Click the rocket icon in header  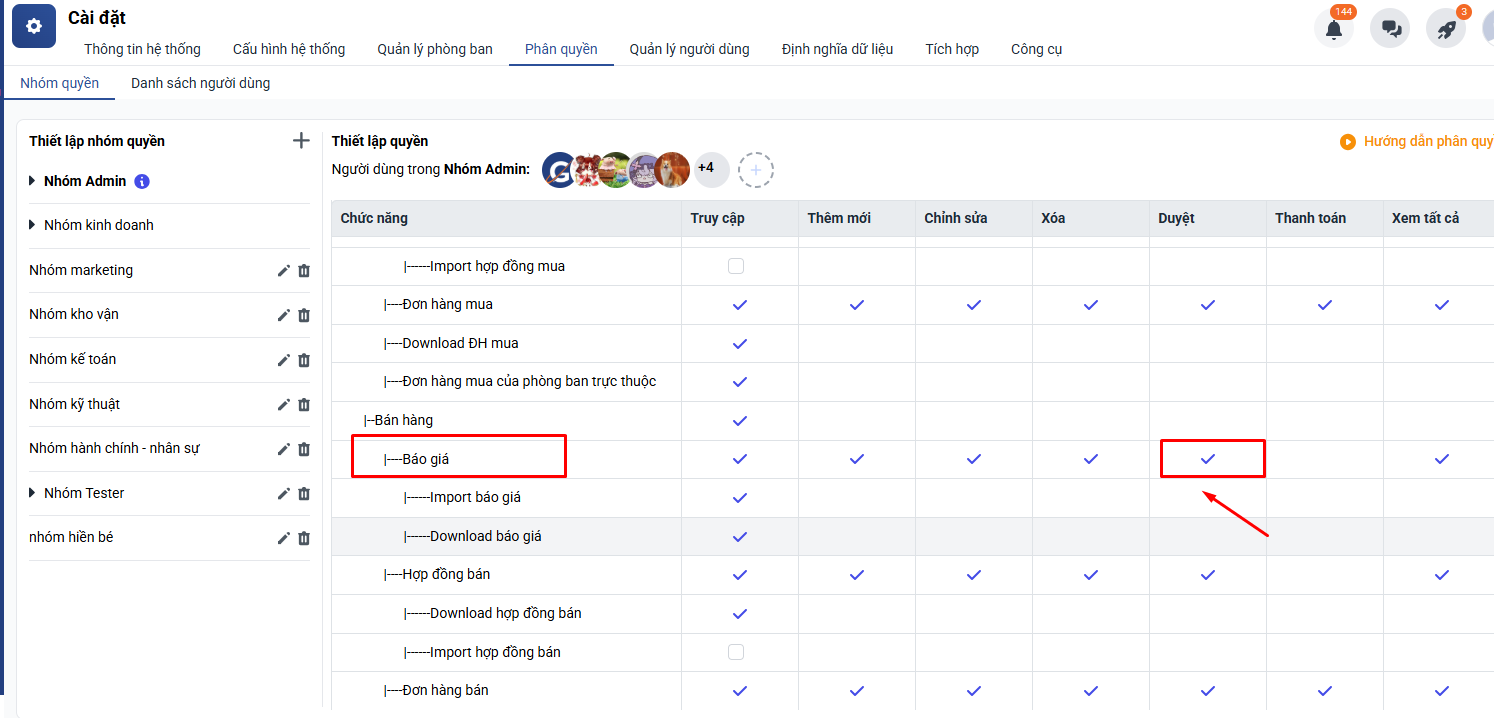coord(1446,29)
